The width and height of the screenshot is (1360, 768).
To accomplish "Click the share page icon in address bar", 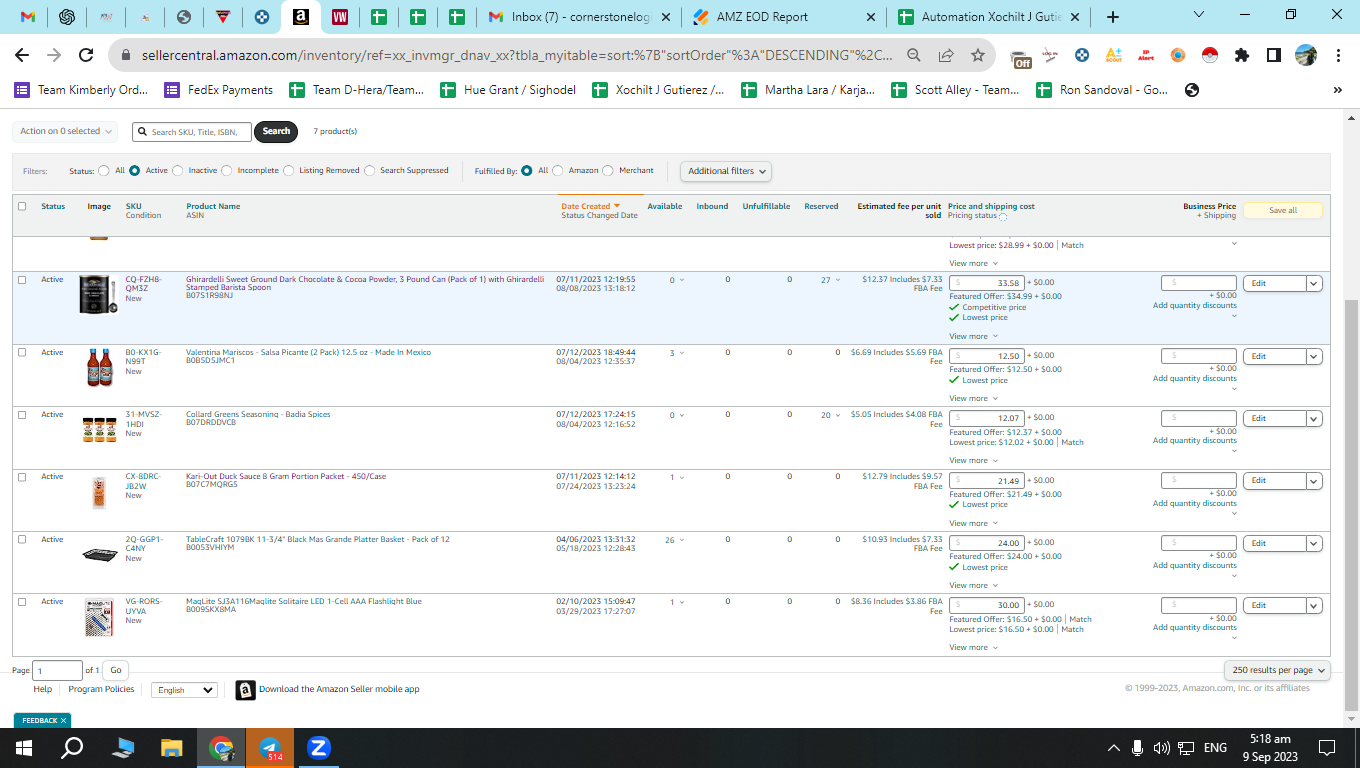I will point(946,56).
